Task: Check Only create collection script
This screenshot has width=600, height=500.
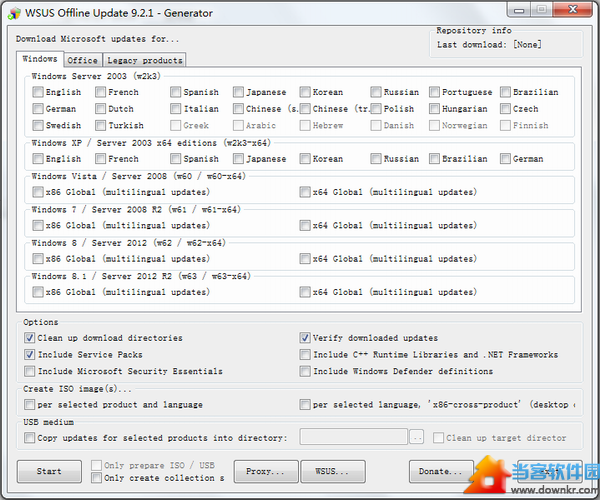Action: 96,477
